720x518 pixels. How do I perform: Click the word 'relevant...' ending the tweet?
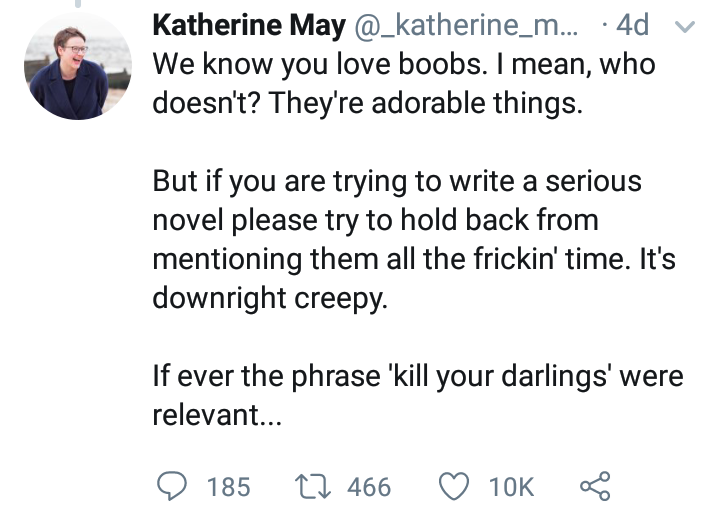click(217, 416)
